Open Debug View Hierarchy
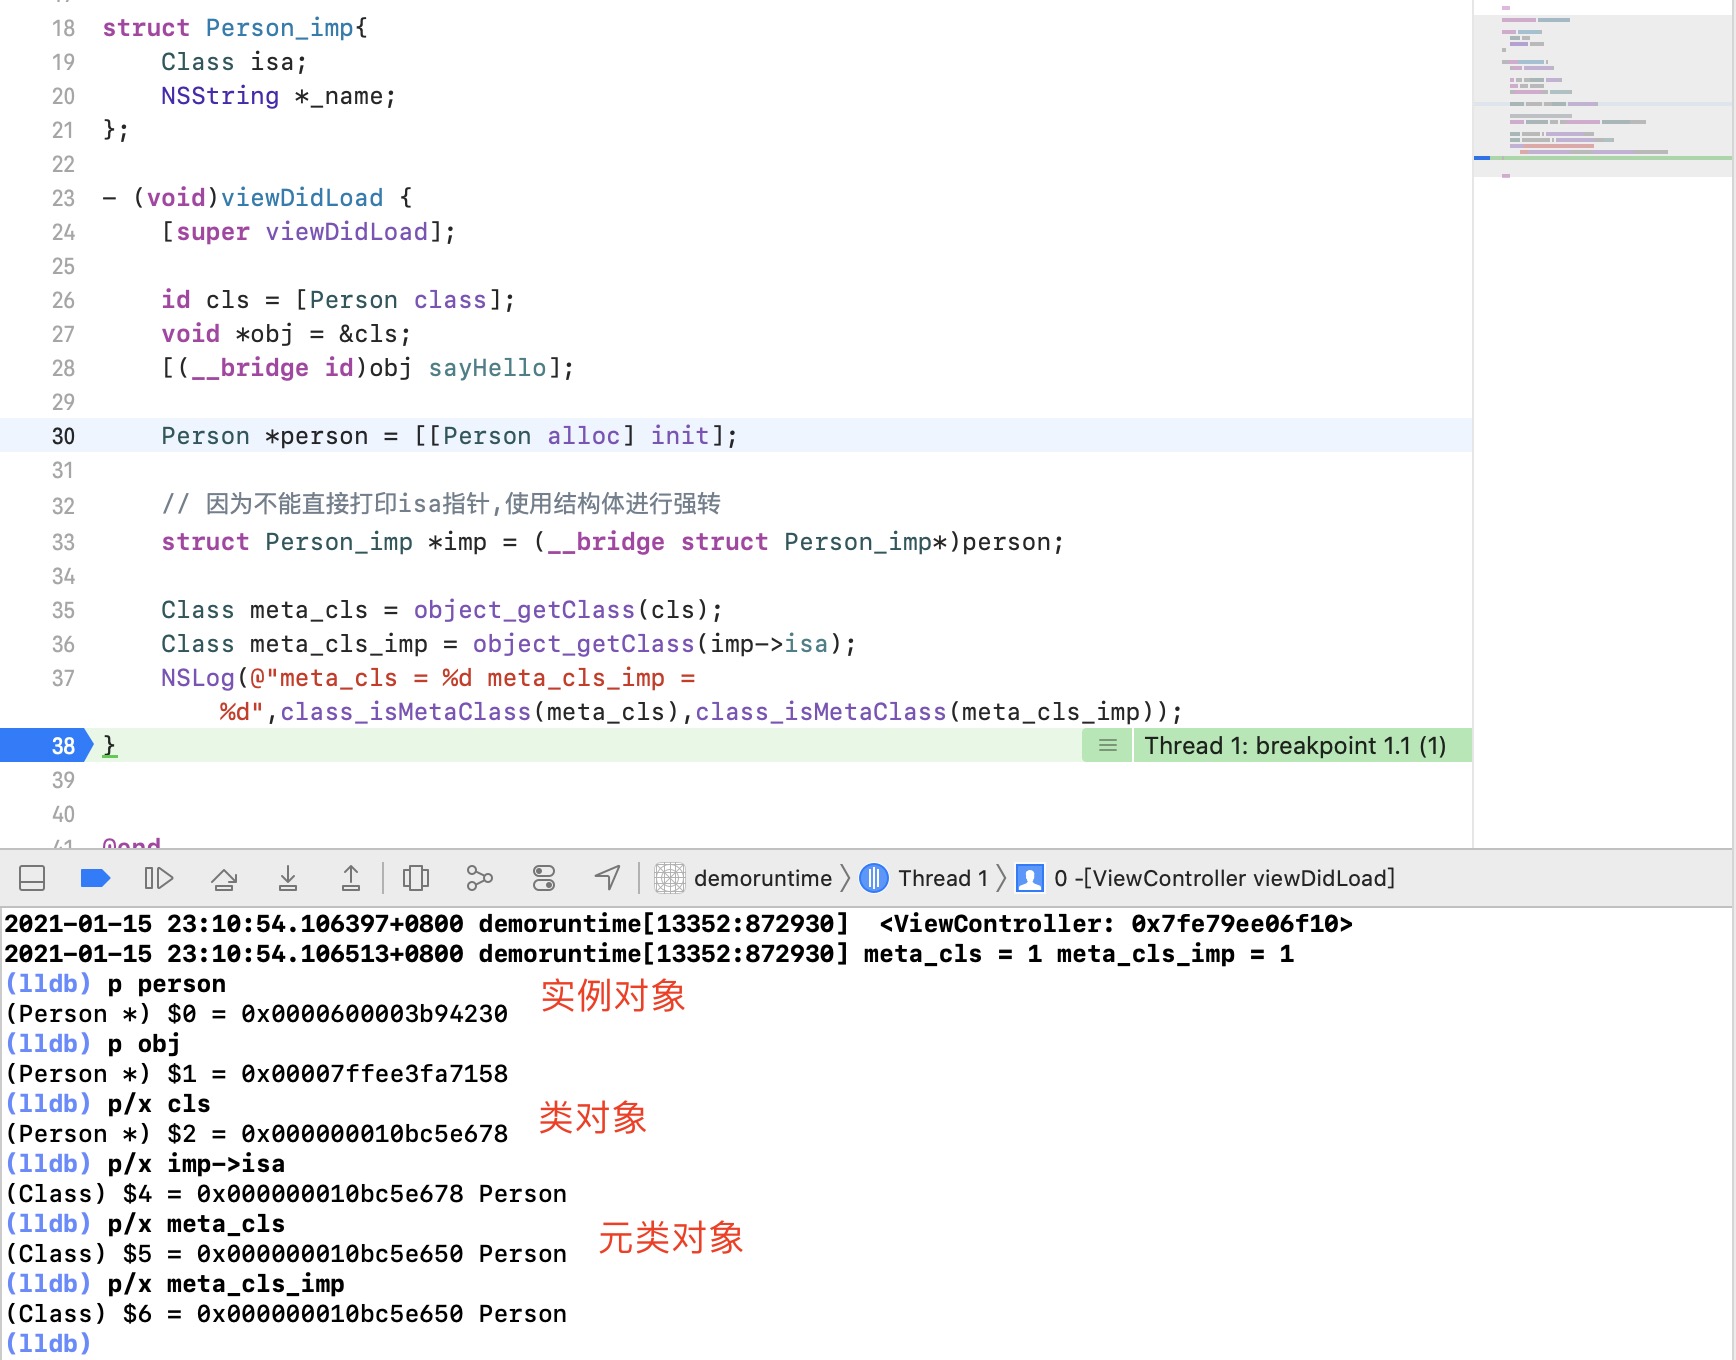The width and height of the screenshot is (1736, 1360). (416, 878)
